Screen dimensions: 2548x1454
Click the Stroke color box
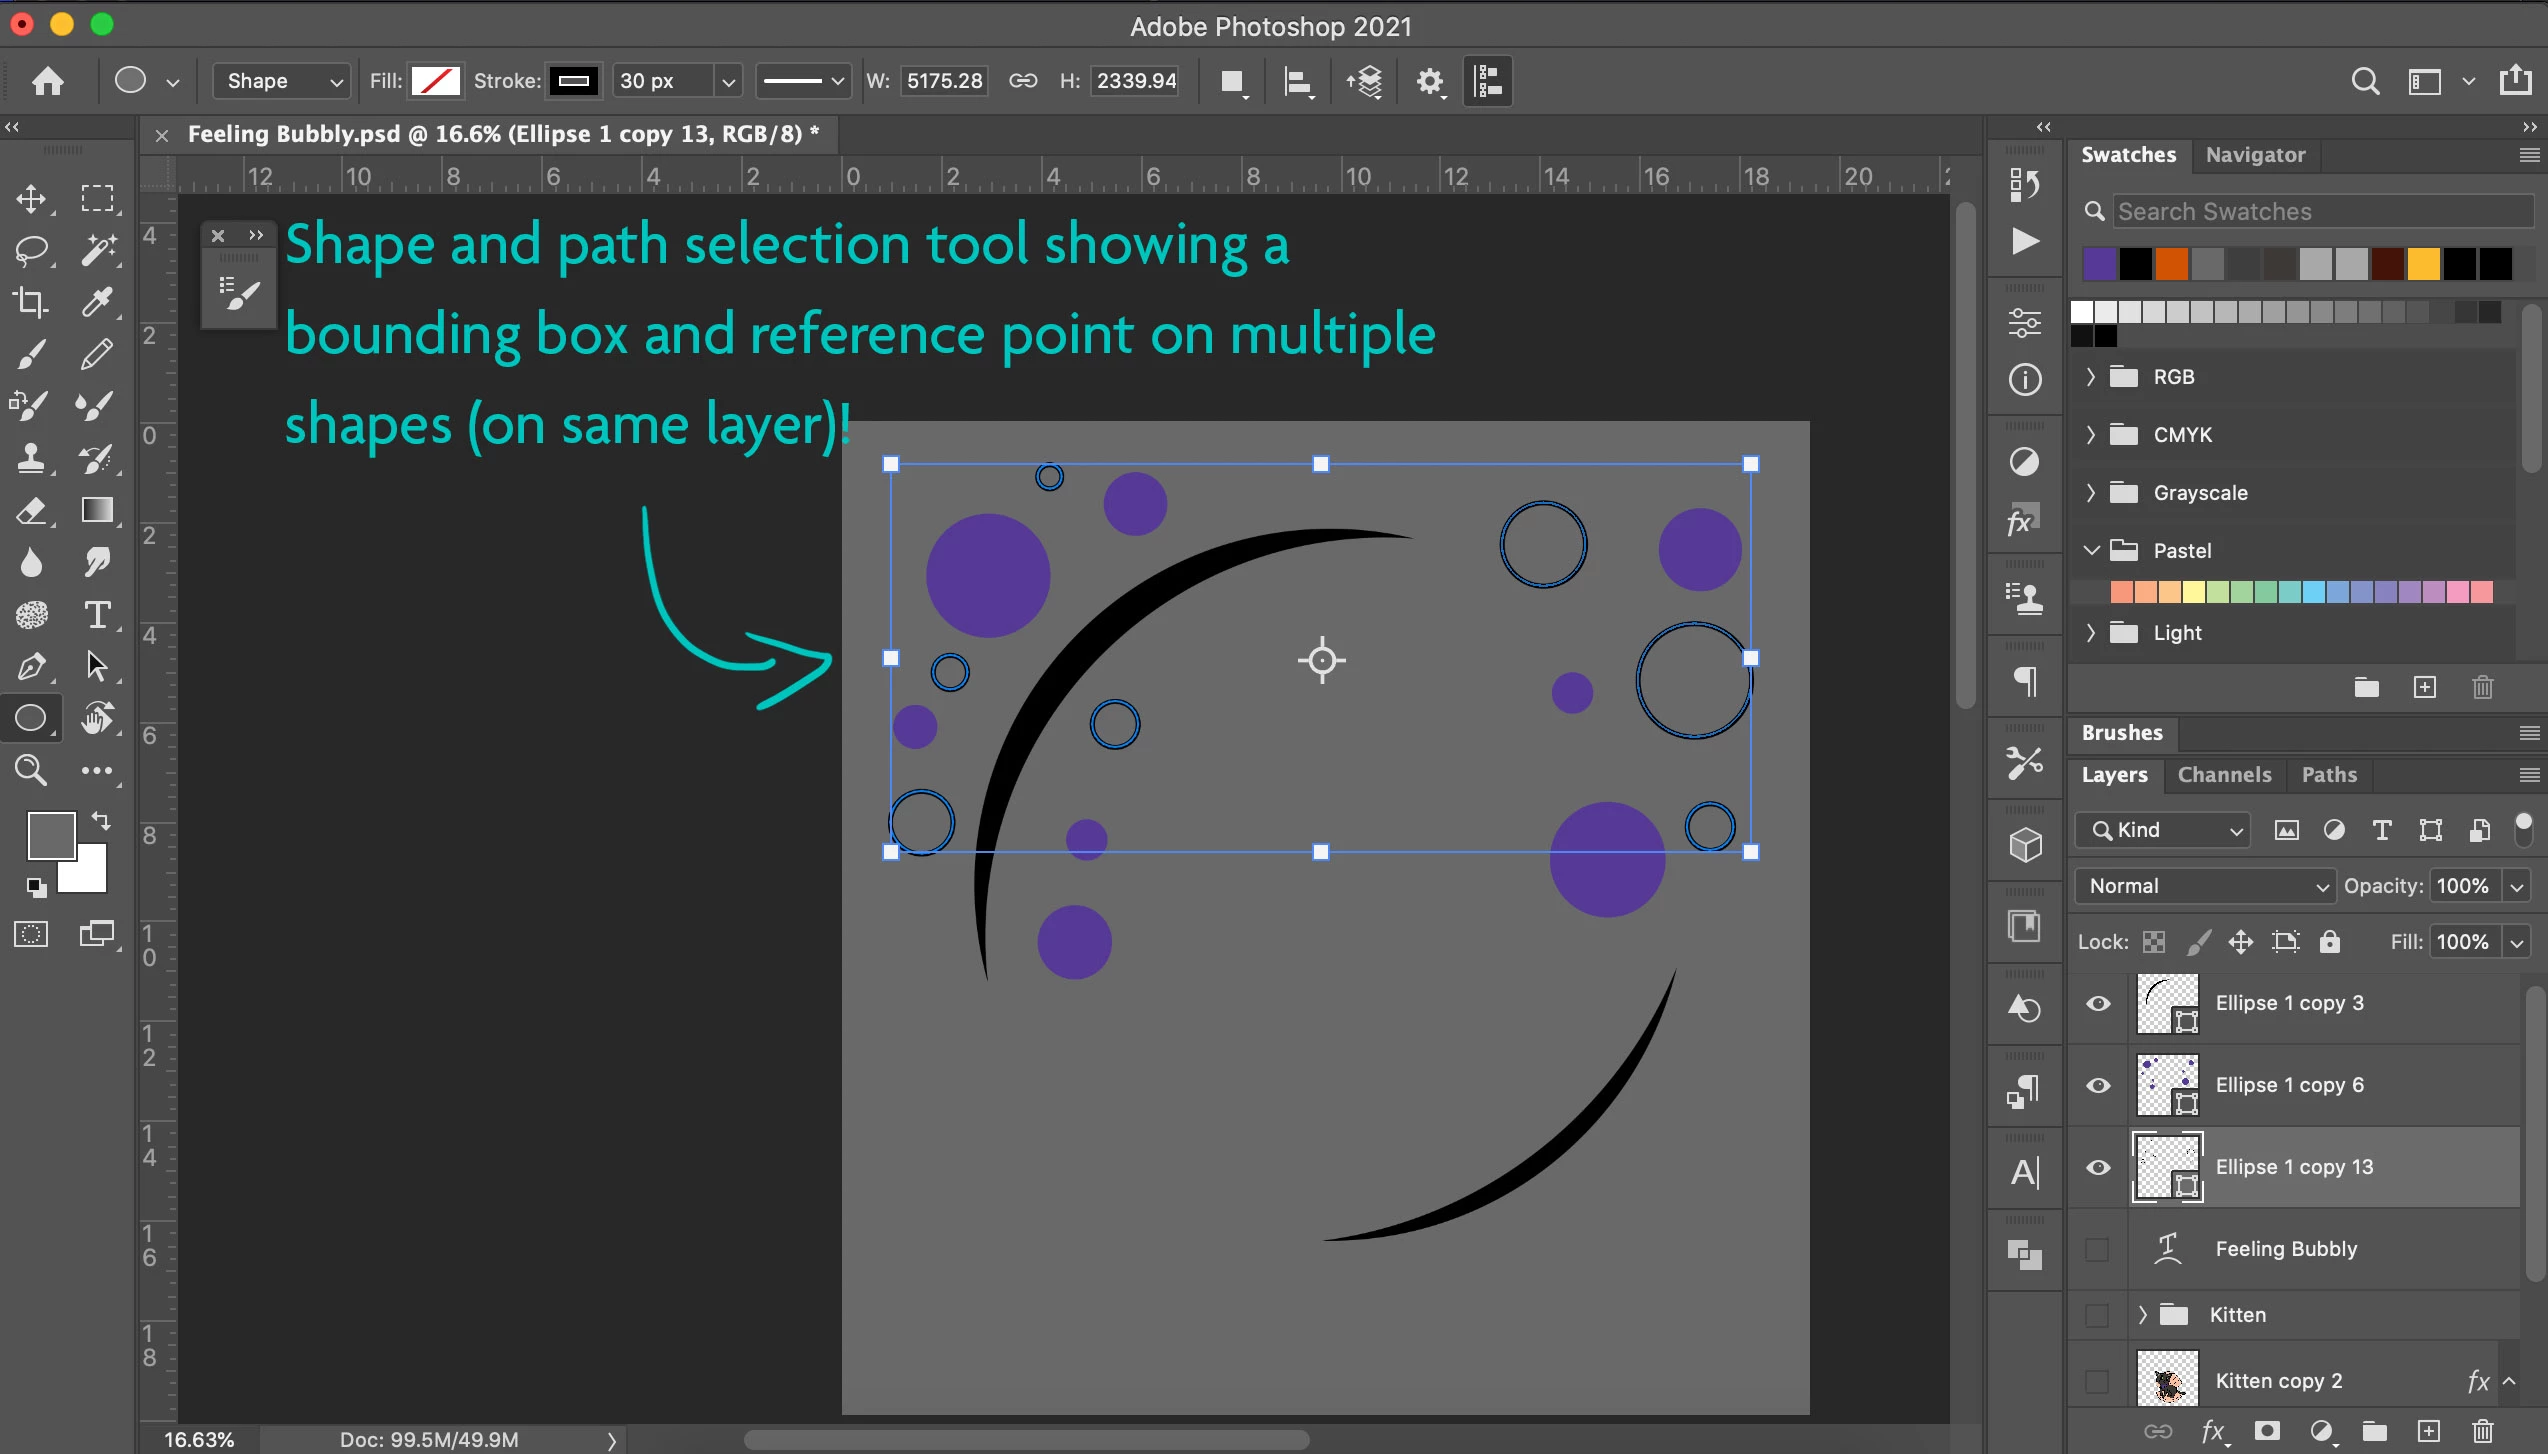(x=574, y=81)
